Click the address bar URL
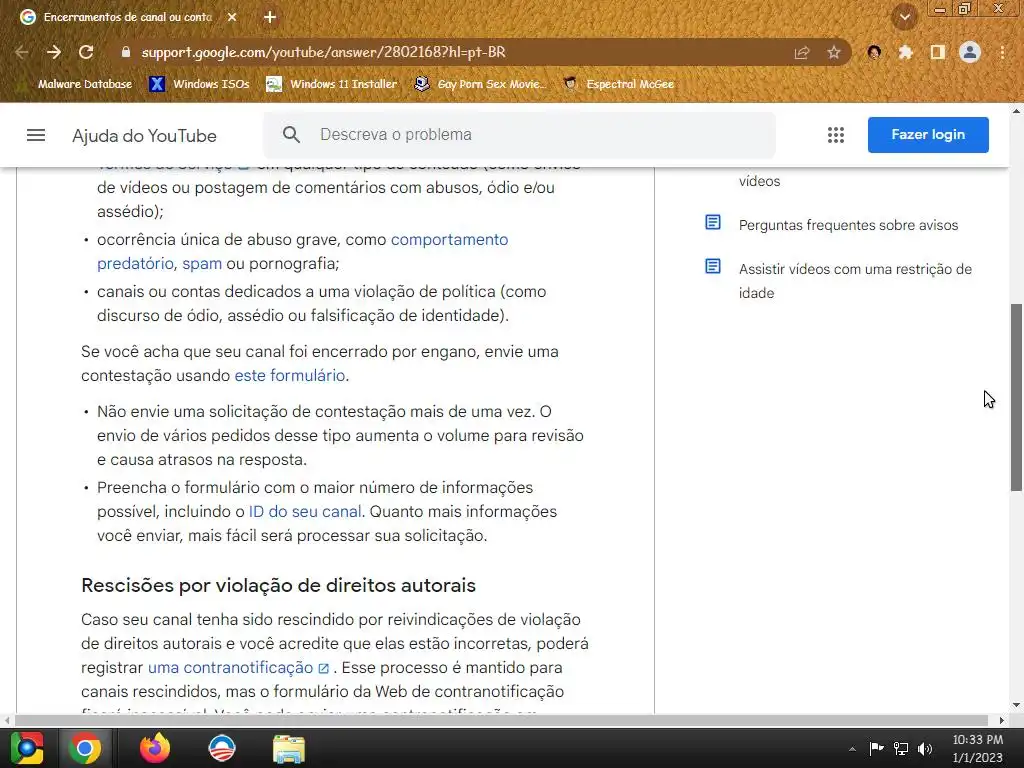This screenshot has width=1024, height=768. [x=323, y=52]
